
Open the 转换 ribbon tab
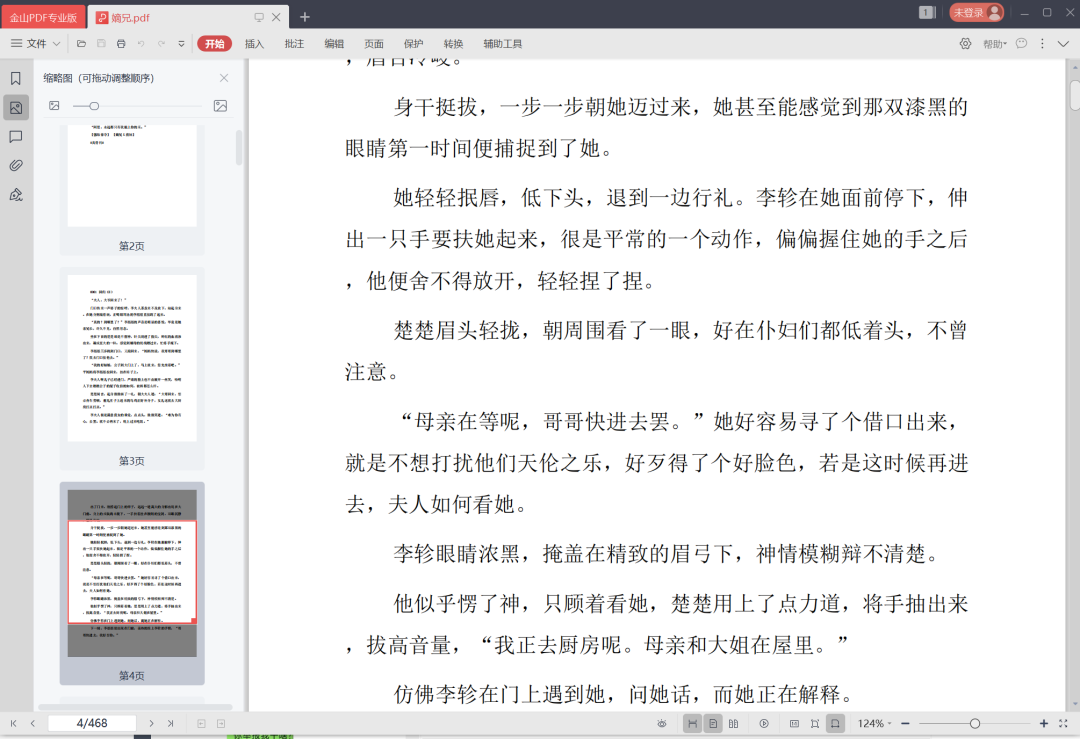tap(453, 44)
